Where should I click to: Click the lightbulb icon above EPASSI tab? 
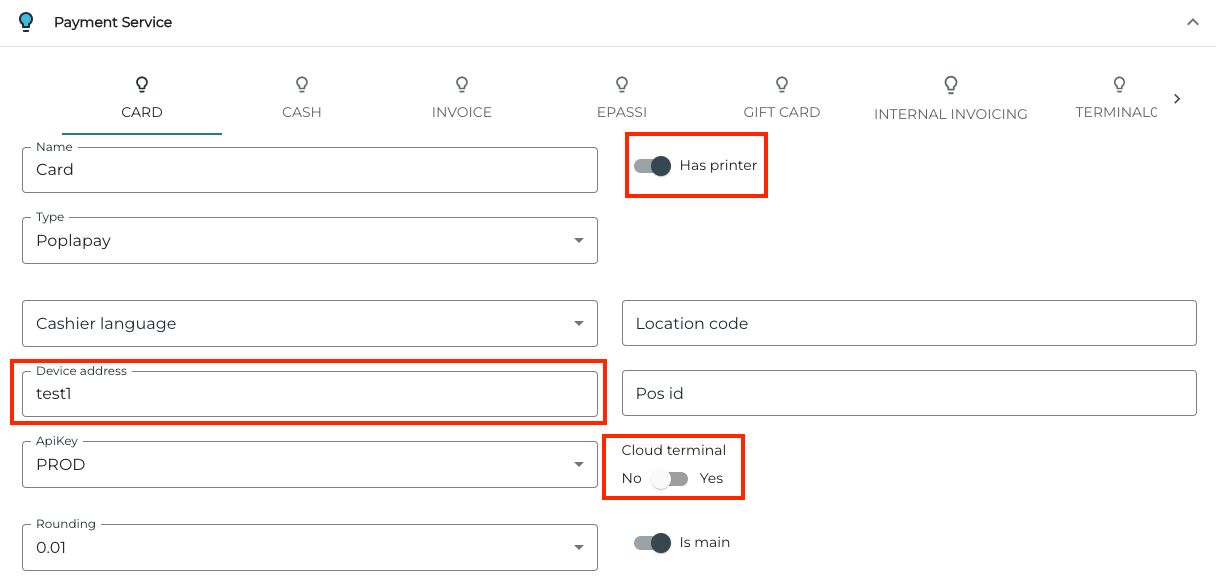coord(621,85)
